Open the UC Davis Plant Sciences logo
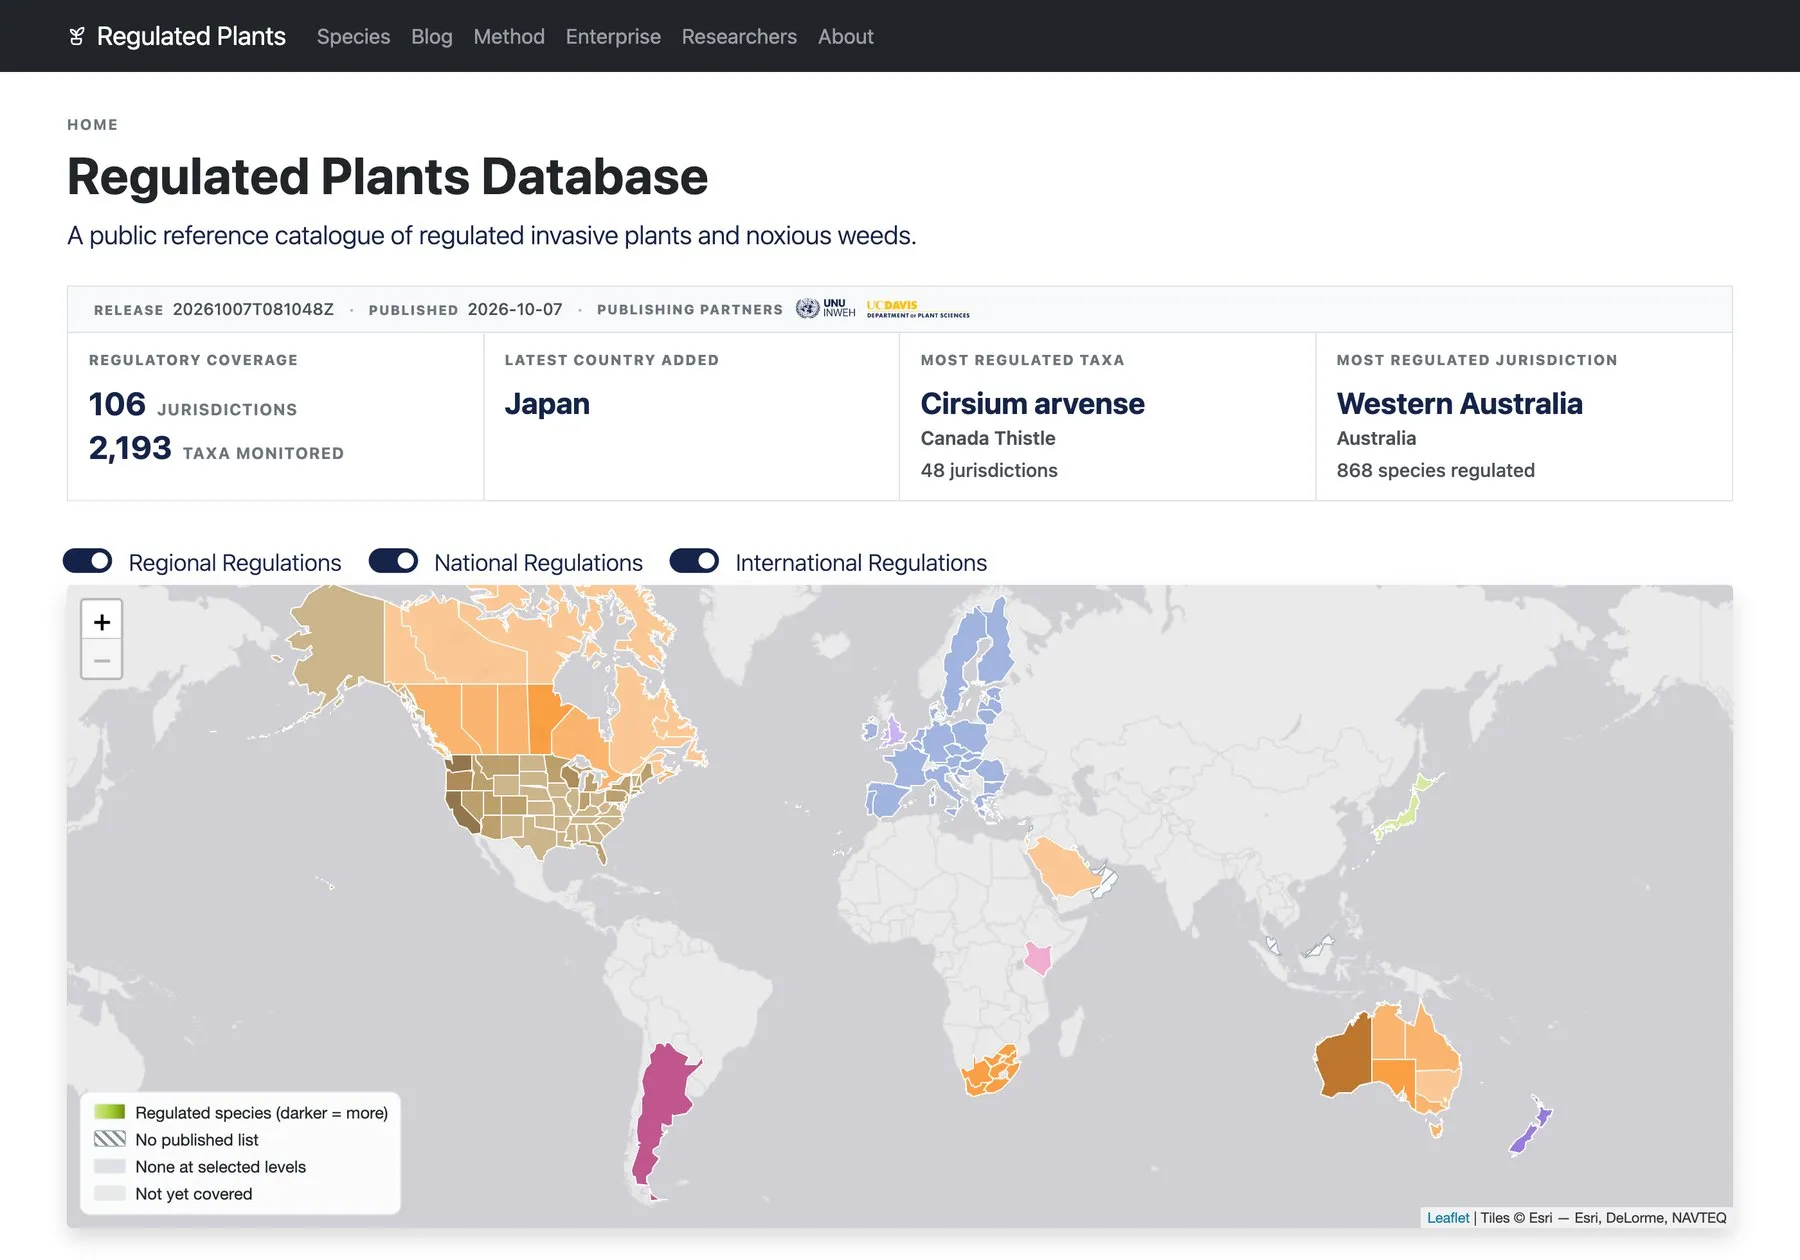The image size is (1800, 1260). 918,309
